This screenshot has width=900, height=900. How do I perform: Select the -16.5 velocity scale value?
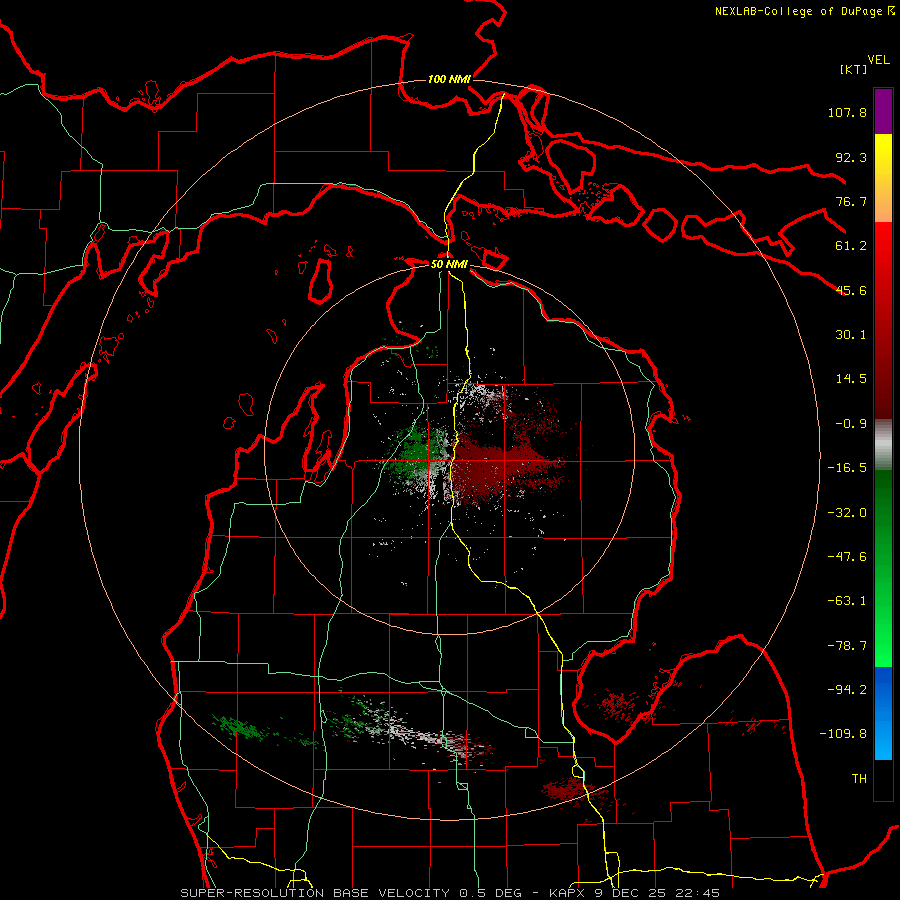tap(847, 468)
